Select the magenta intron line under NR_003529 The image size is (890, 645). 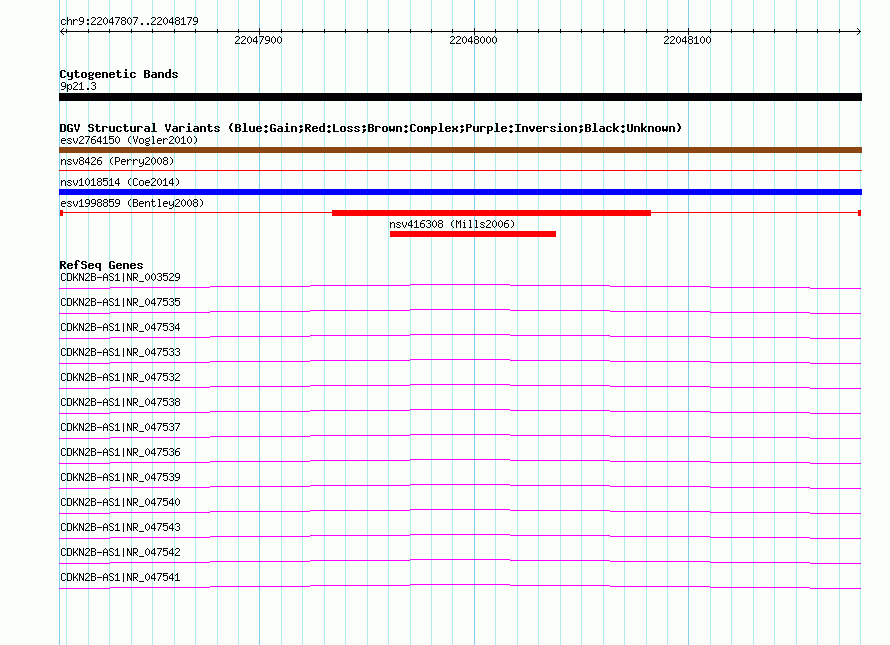tap(460, 285)
